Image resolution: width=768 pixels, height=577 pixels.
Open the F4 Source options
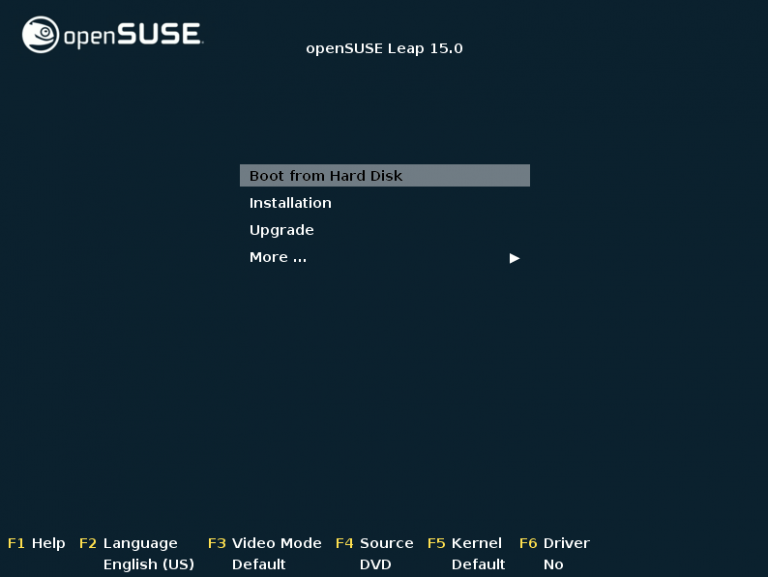click(374, 543)
